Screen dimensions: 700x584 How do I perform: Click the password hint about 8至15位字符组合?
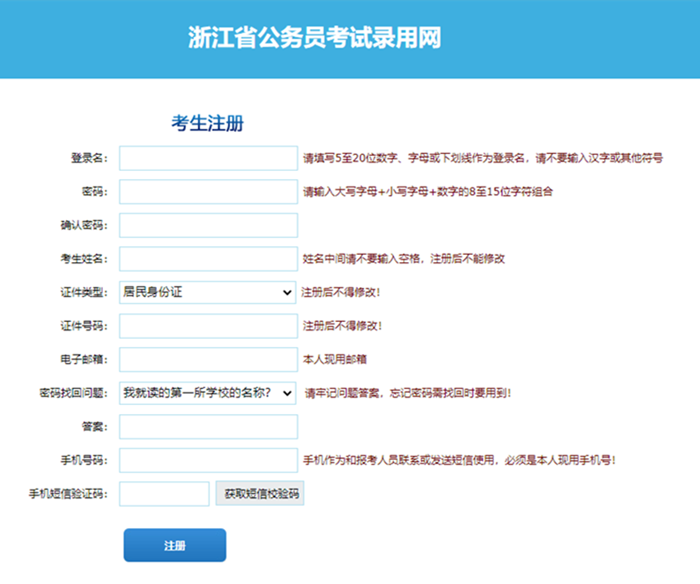(x=427, y=191)
